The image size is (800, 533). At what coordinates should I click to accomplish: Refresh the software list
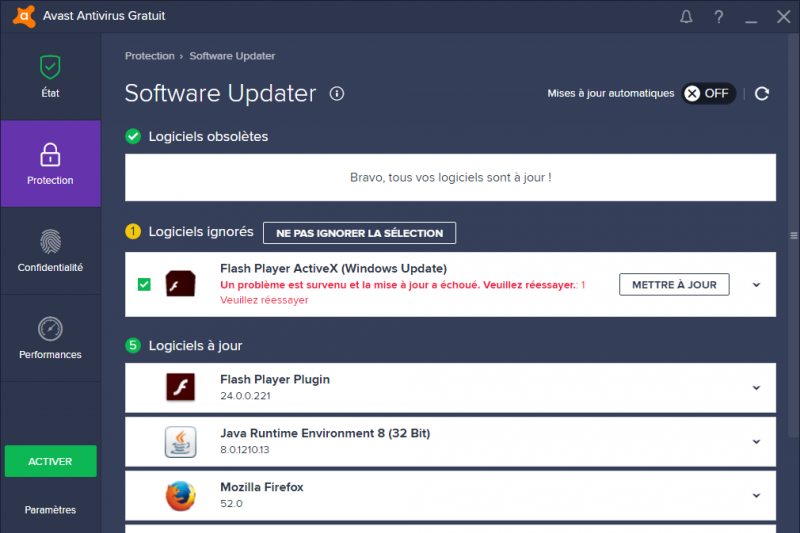coord(762,94)
